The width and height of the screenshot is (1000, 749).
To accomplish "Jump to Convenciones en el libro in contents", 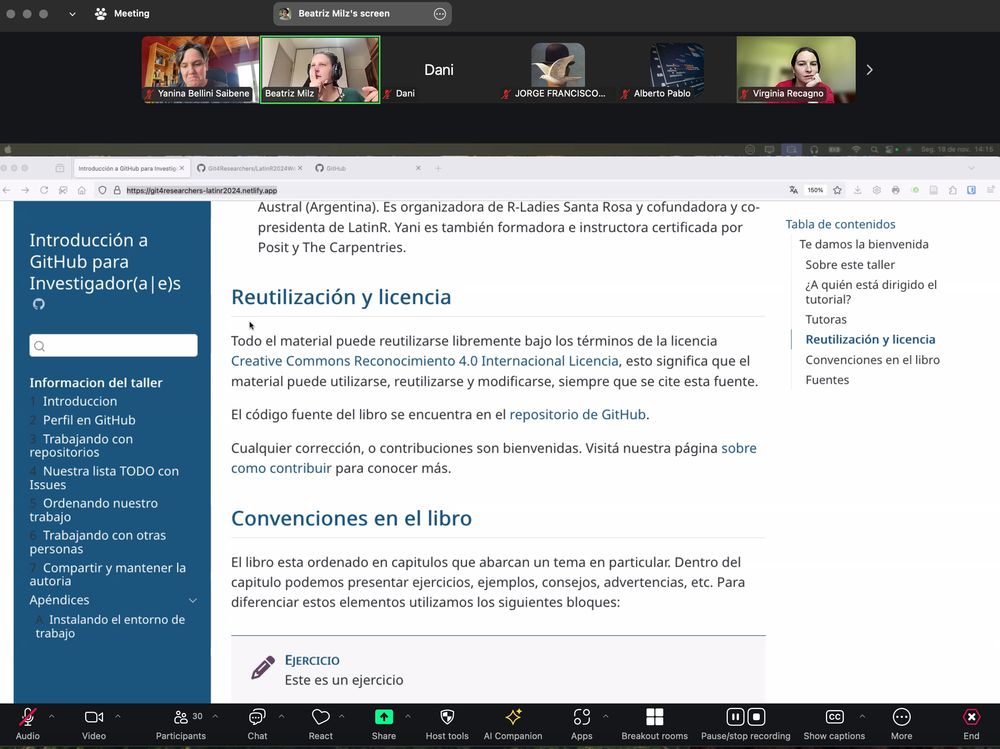I will (872, 360).
